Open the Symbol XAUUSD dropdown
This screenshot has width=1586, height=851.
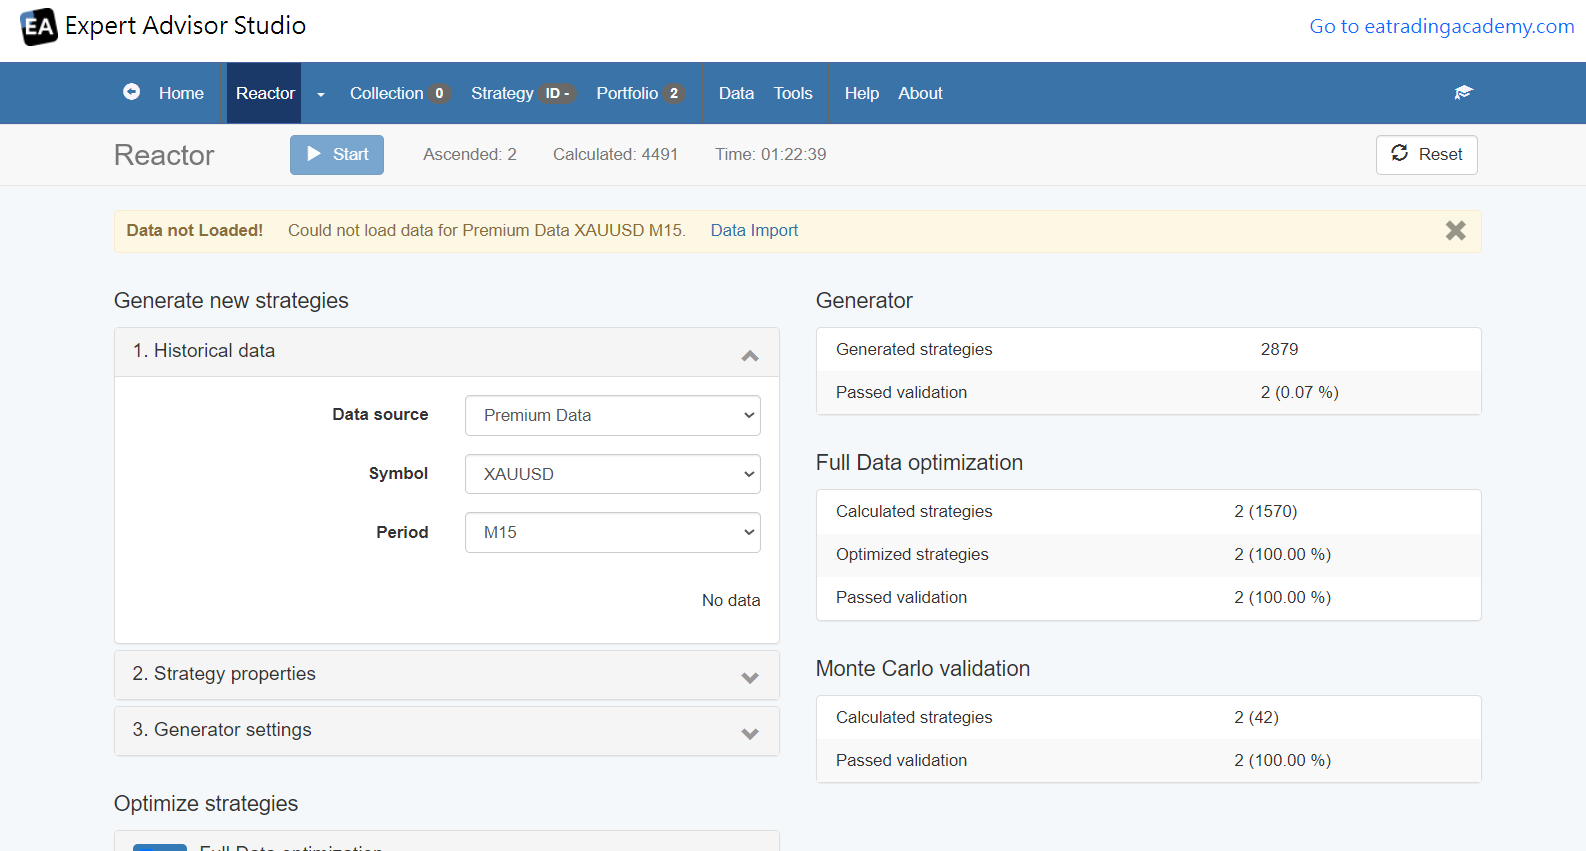tap(612, 474)
